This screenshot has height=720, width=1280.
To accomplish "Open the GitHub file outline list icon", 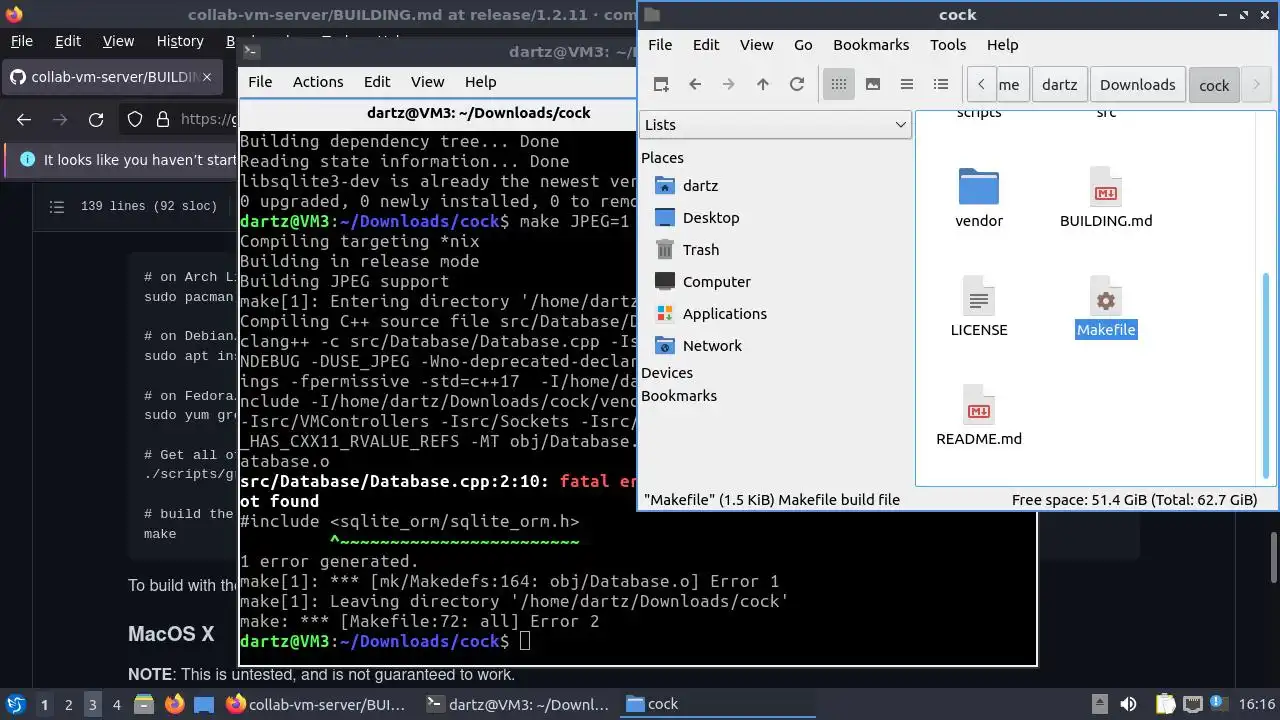I will [57, 206].
